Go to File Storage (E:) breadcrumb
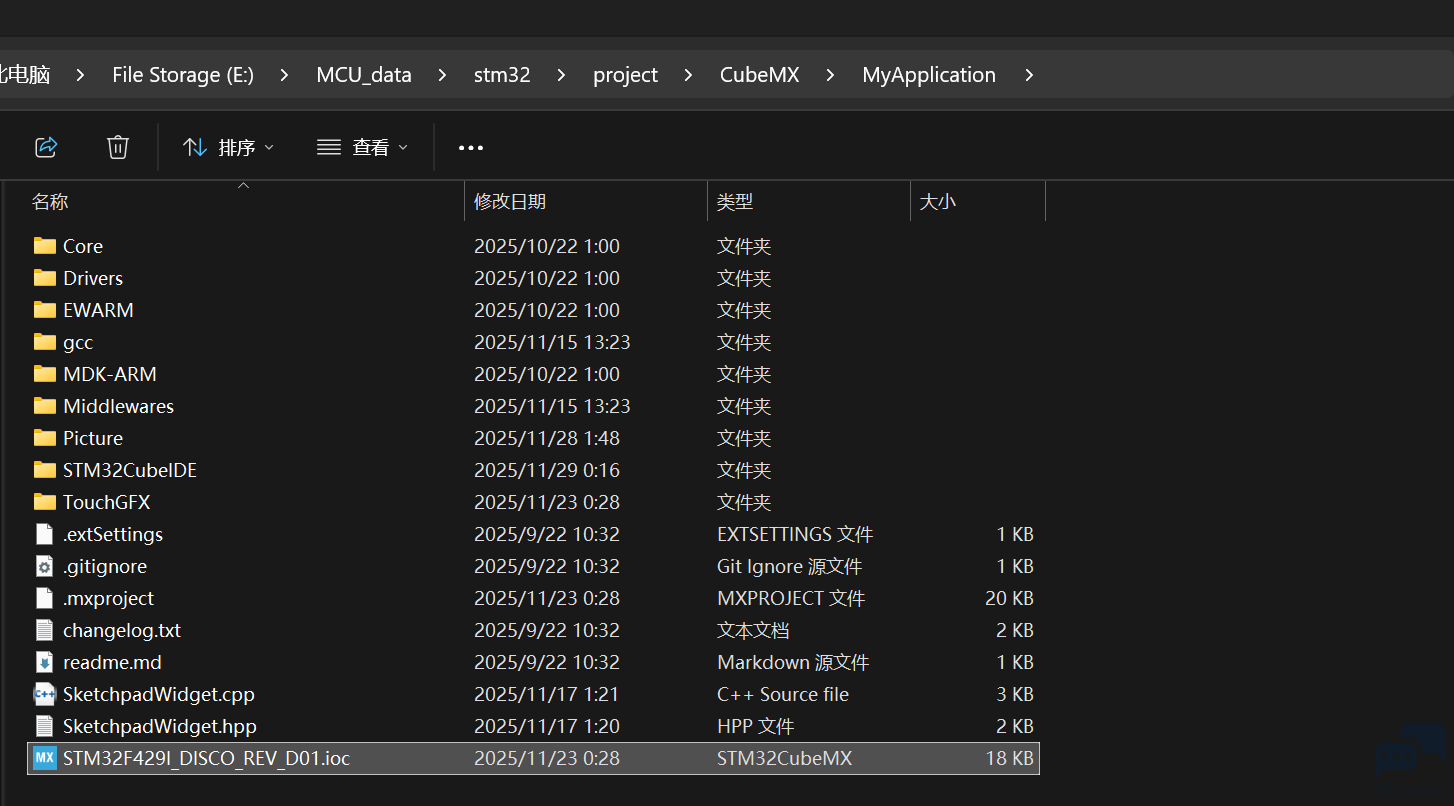The height and width of the screenshot is (806, 1454). click(182, 75)
